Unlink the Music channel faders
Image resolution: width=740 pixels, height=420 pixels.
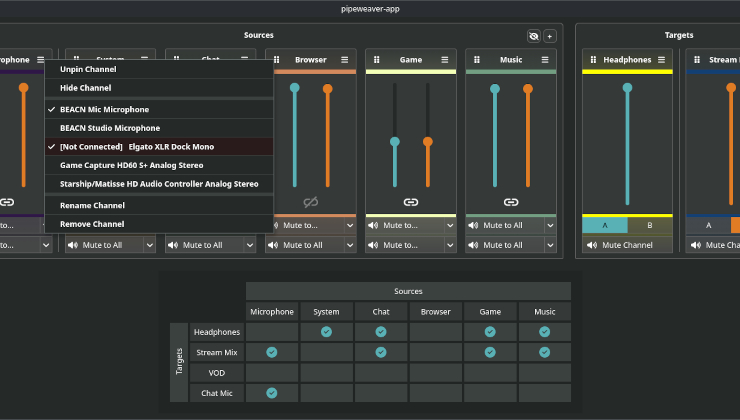(x=511, y=202)
